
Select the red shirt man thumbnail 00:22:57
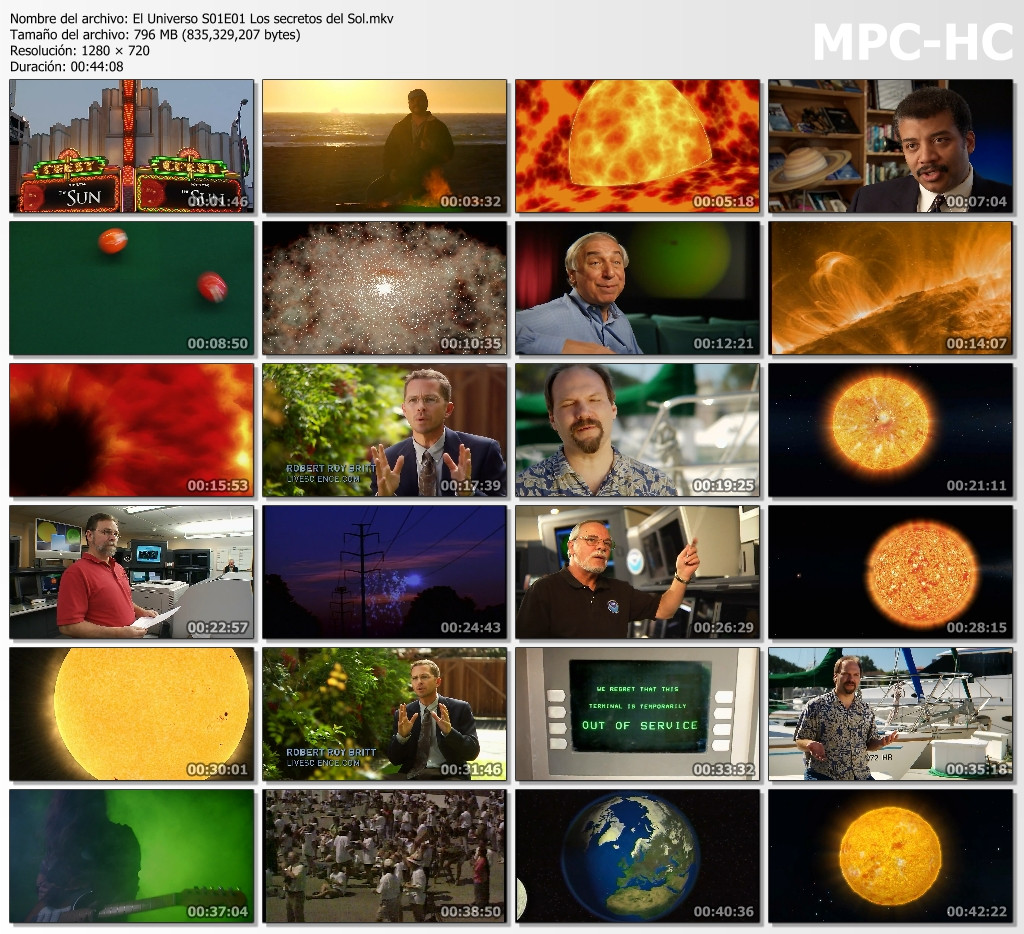coord(131,572)
